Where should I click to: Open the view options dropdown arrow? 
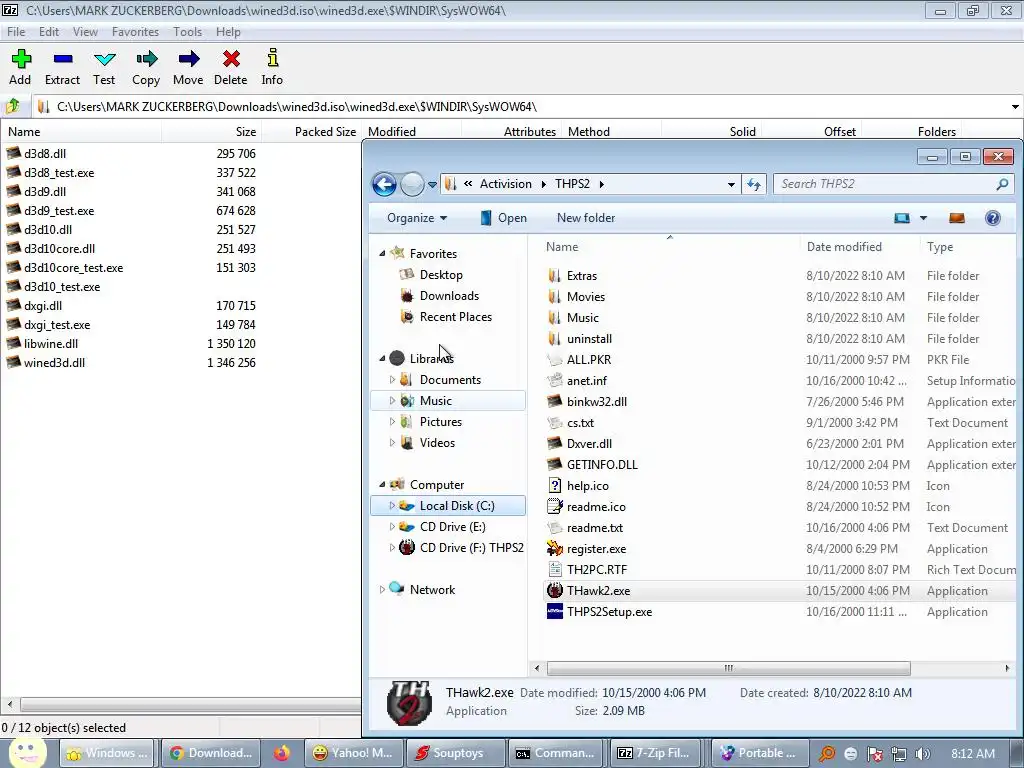[x=923, y=218]
